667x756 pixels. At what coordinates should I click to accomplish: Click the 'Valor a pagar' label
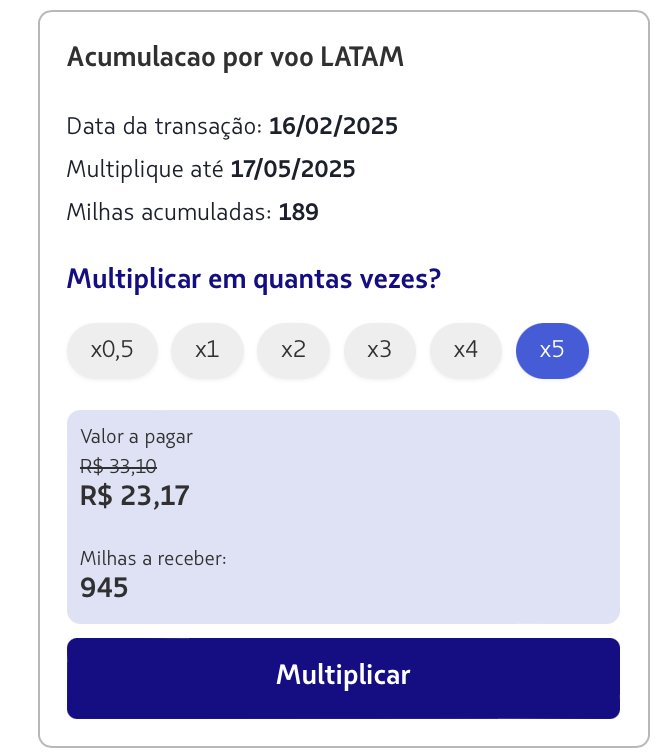(136, 437)
